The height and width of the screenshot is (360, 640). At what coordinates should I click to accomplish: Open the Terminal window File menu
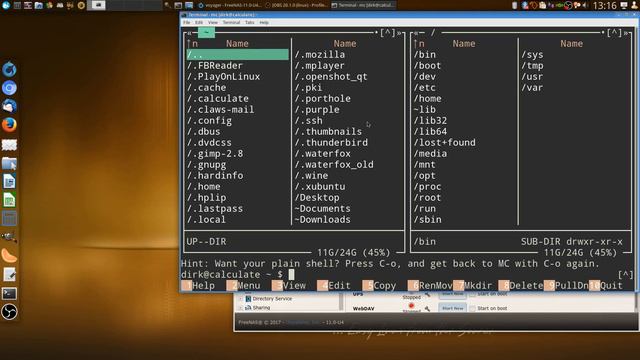(x=187, y=22)
